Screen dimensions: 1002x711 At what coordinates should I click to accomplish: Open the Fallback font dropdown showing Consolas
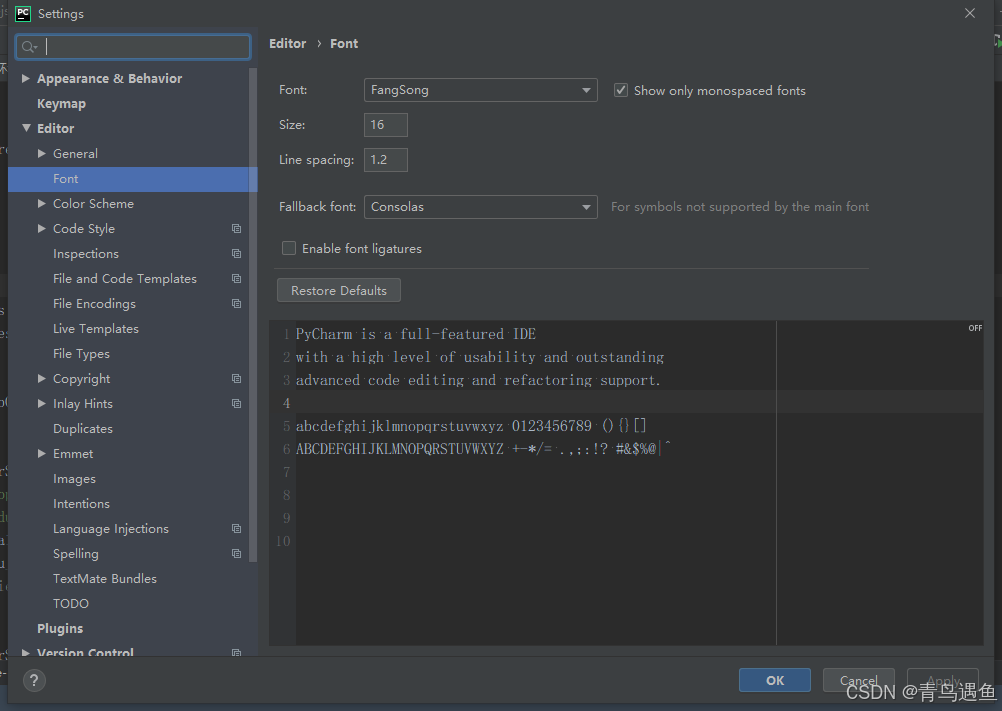481,207
